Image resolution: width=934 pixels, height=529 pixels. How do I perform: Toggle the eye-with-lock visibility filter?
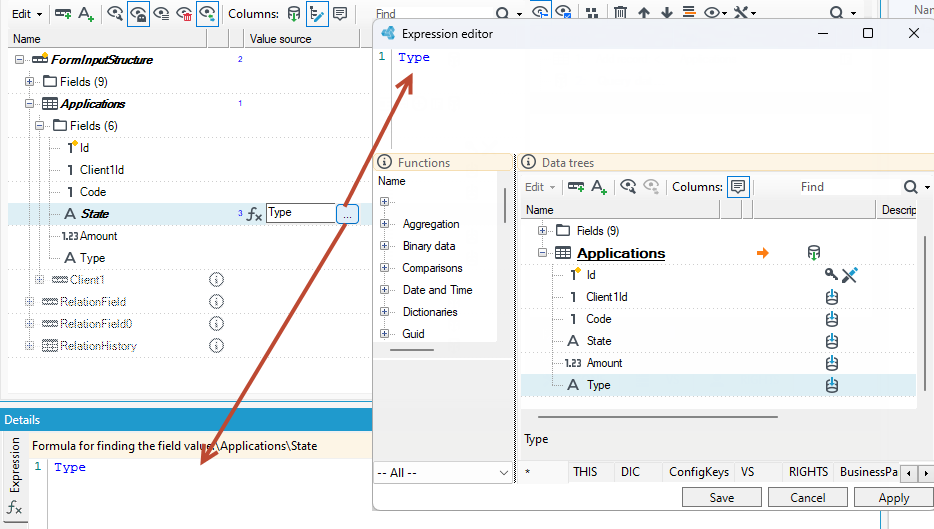138,14
